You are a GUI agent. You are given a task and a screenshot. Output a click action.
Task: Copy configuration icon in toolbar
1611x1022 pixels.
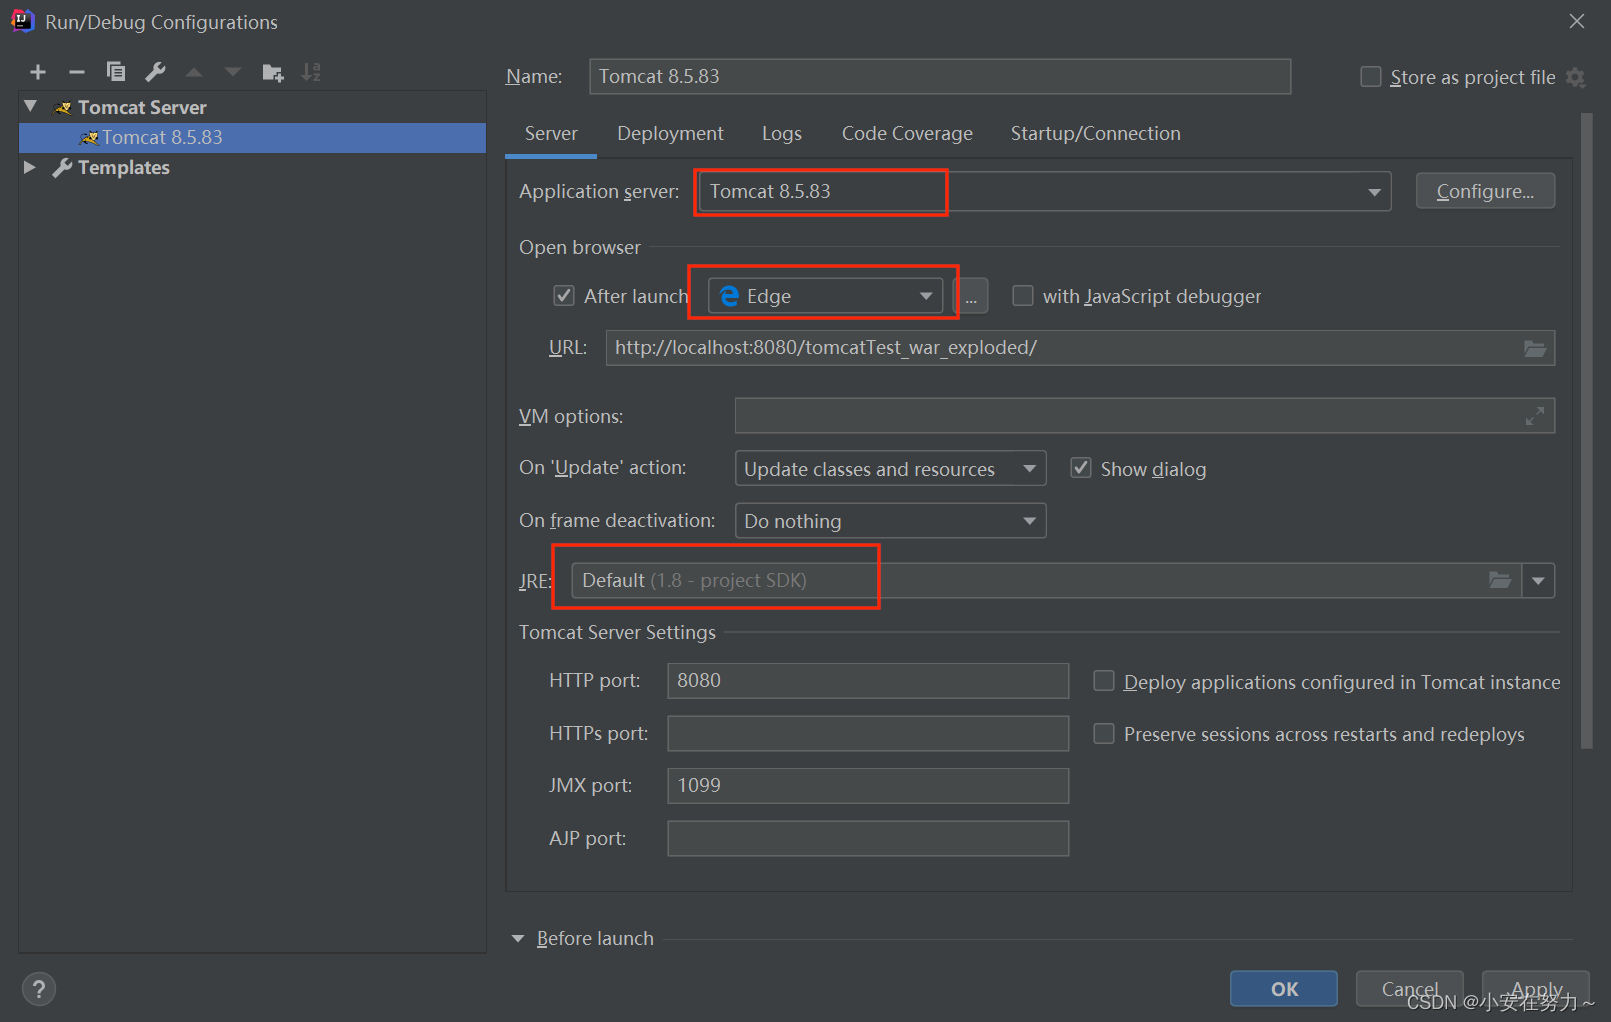(x=116, y=72)
